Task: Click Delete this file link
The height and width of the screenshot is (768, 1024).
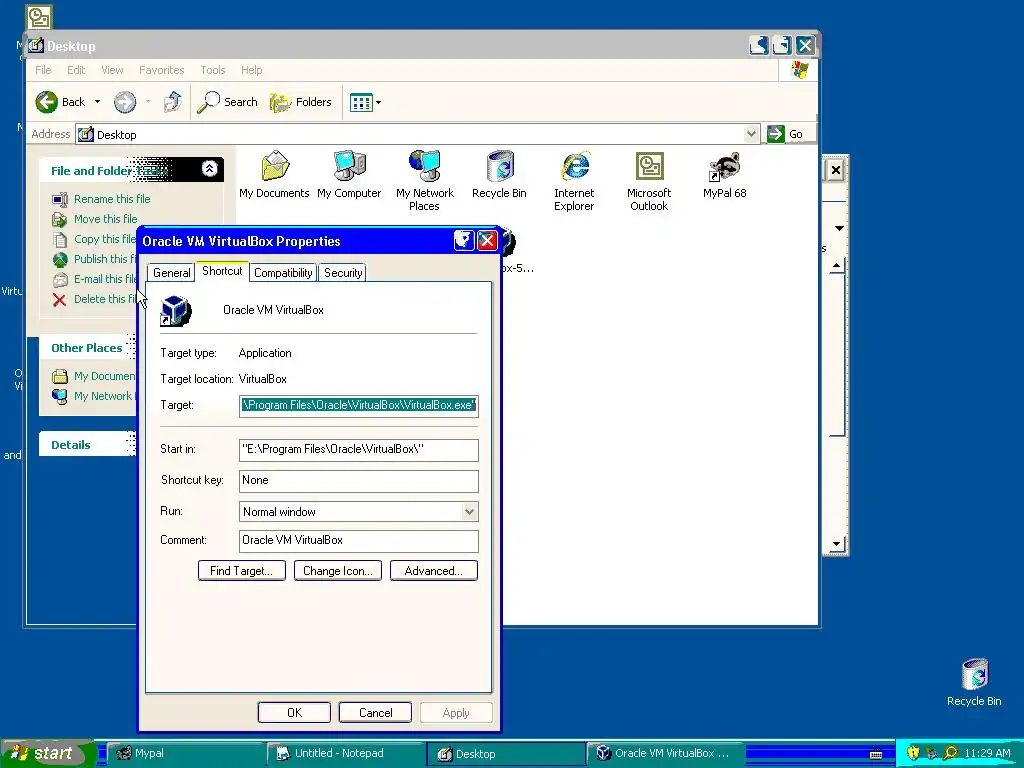Action: [x=104, y=299]
